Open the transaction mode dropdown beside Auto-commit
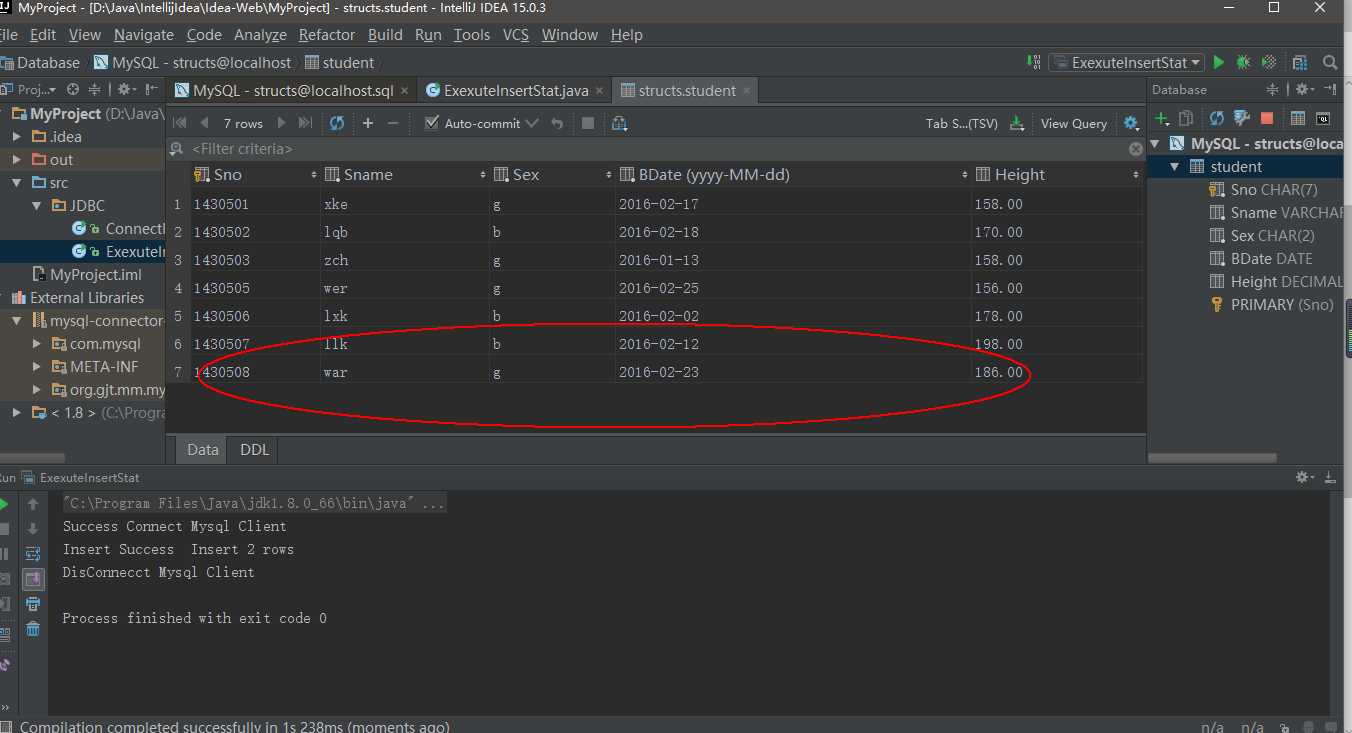The width and height of the screenshot is (1352, 733). click(x=531, y=123)
